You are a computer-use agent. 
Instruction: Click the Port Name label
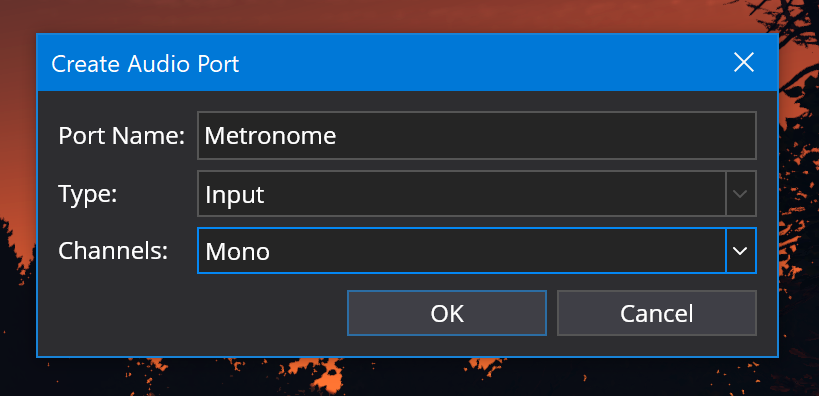click(121, 136)
